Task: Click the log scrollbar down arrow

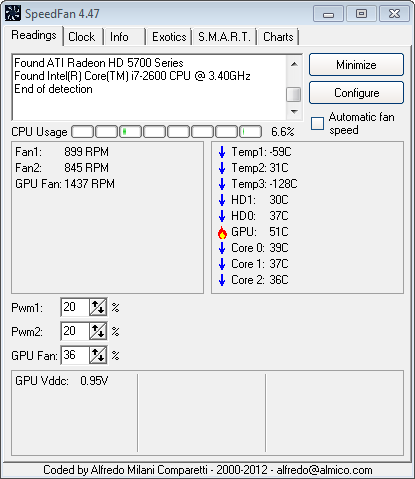Action: point(294,112)
